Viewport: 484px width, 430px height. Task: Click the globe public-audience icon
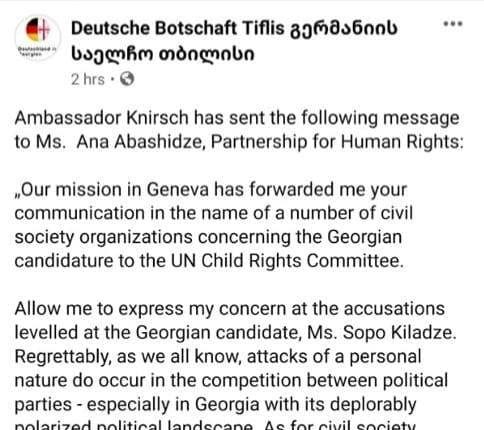pos(127,79)
